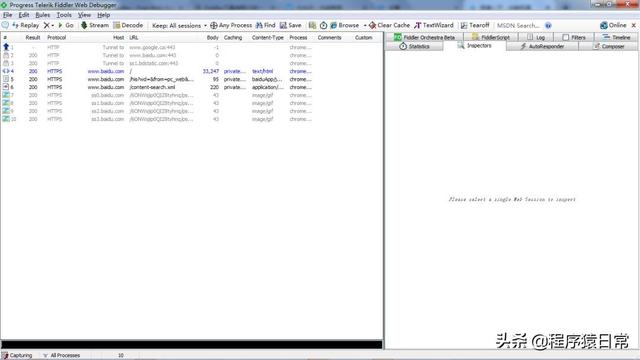Click the session 5 document icon
This screenshot has height=360, width=640.
tap(6, 79)
